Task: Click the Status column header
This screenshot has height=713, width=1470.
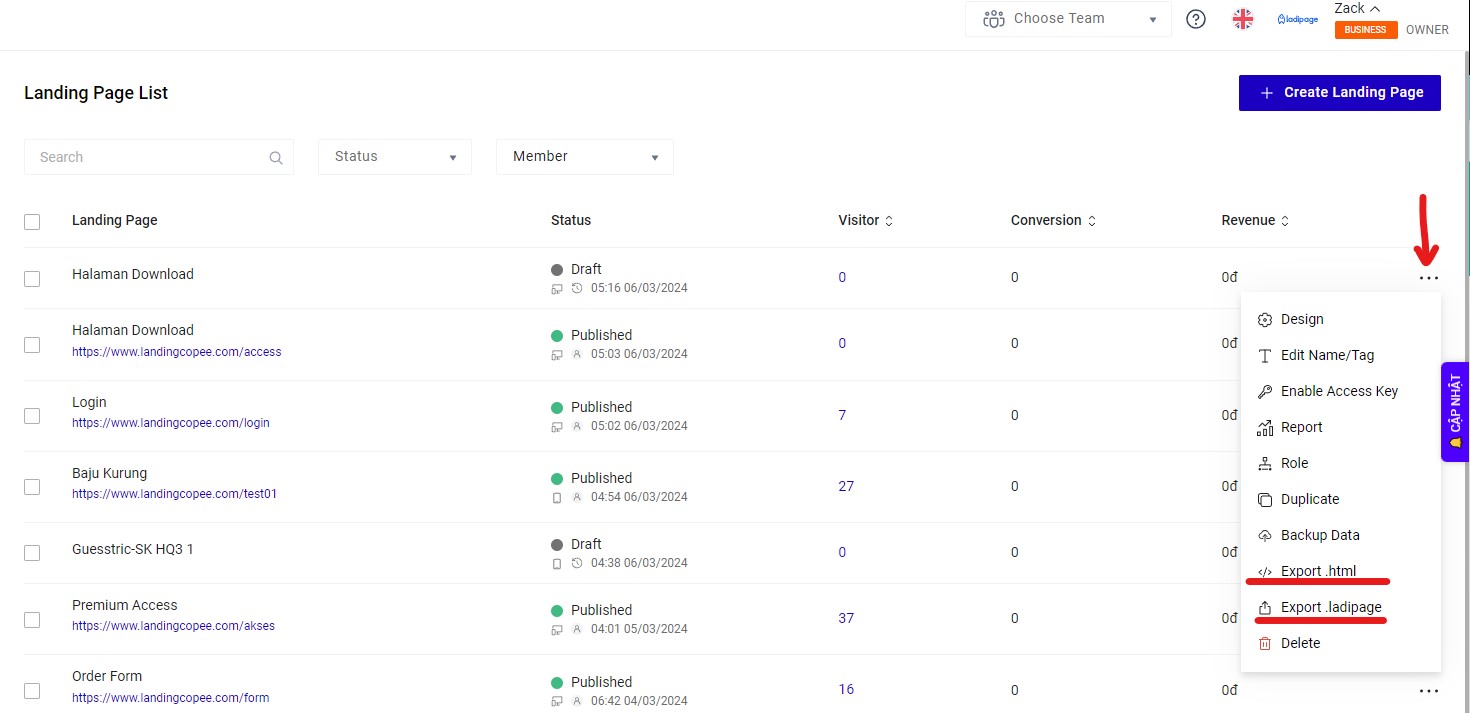Action: [571, 221]
